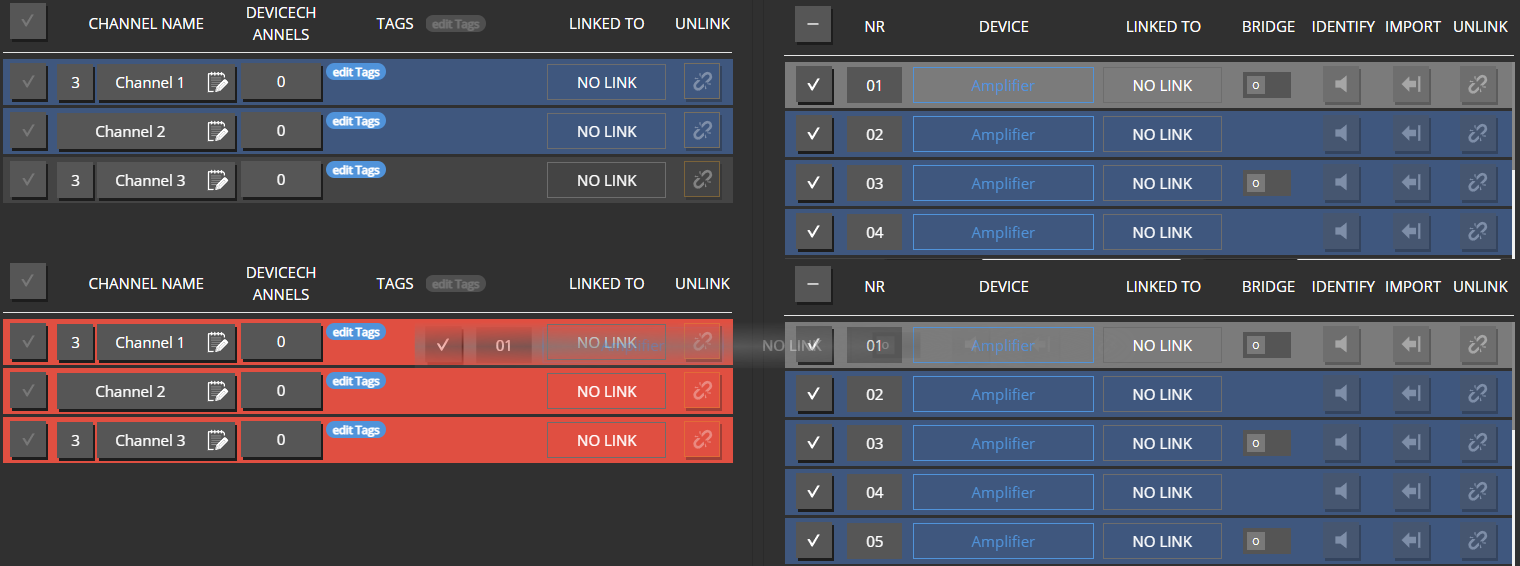Toggle bridge for amplifier 03 in upper amplifier list

pyautogui.click(x=1266, y=183)
